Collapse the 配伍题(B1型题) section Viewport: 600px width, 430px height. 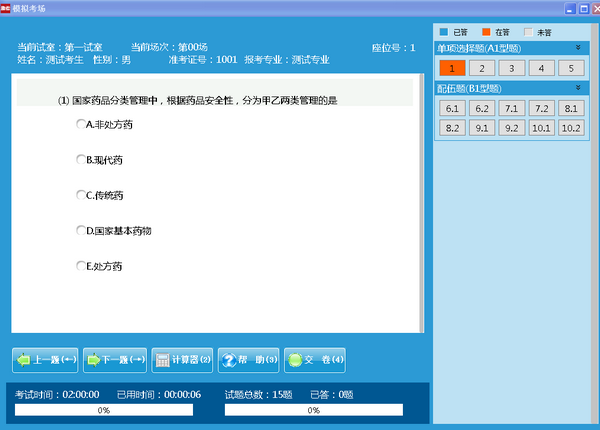[577, 88]
